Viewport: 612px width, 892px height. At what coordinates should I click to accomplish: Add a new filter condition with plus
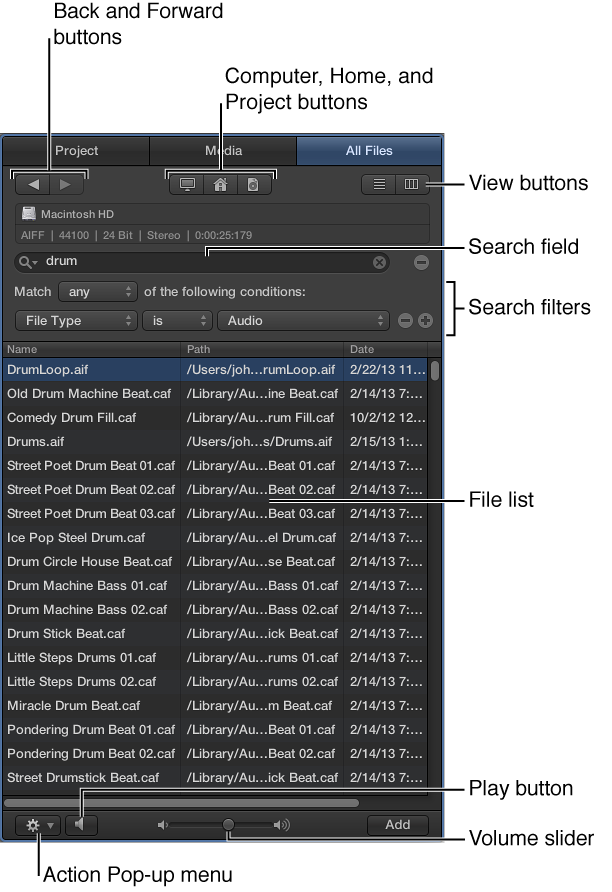[425, 321]
